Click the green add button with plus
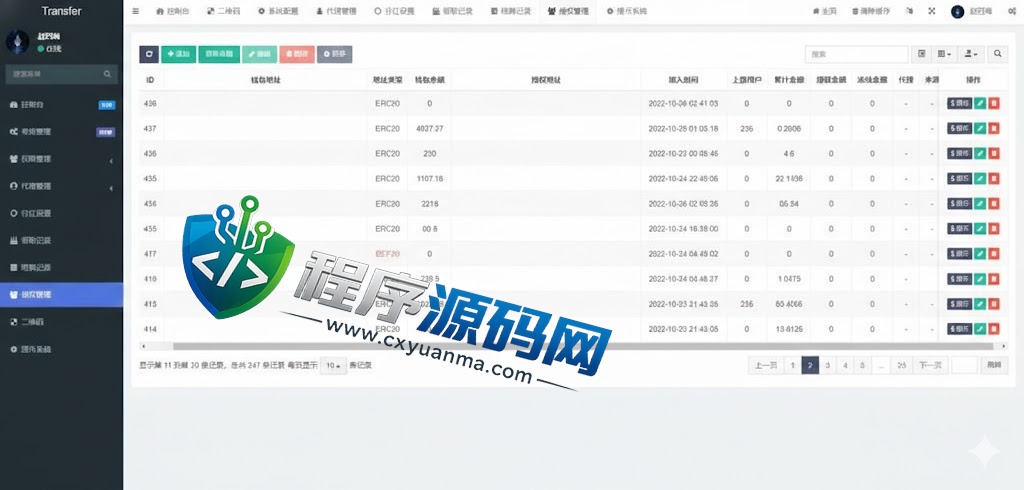 tap(178, 54)
